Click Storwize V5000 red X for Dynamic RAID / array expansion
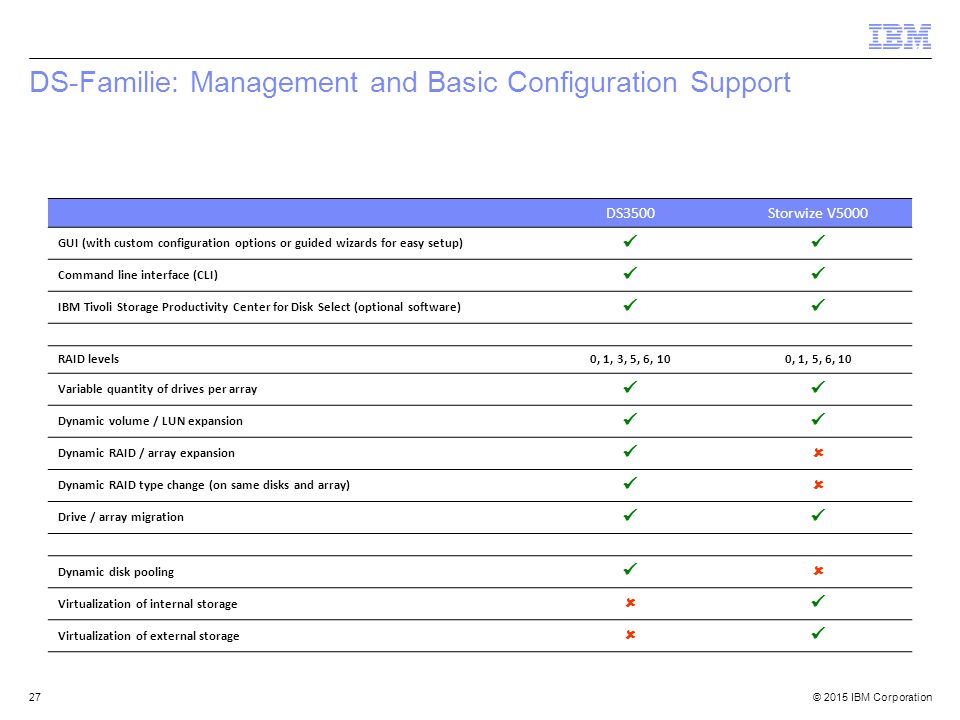This screenshot has height=720, width=960. point(819,452)
